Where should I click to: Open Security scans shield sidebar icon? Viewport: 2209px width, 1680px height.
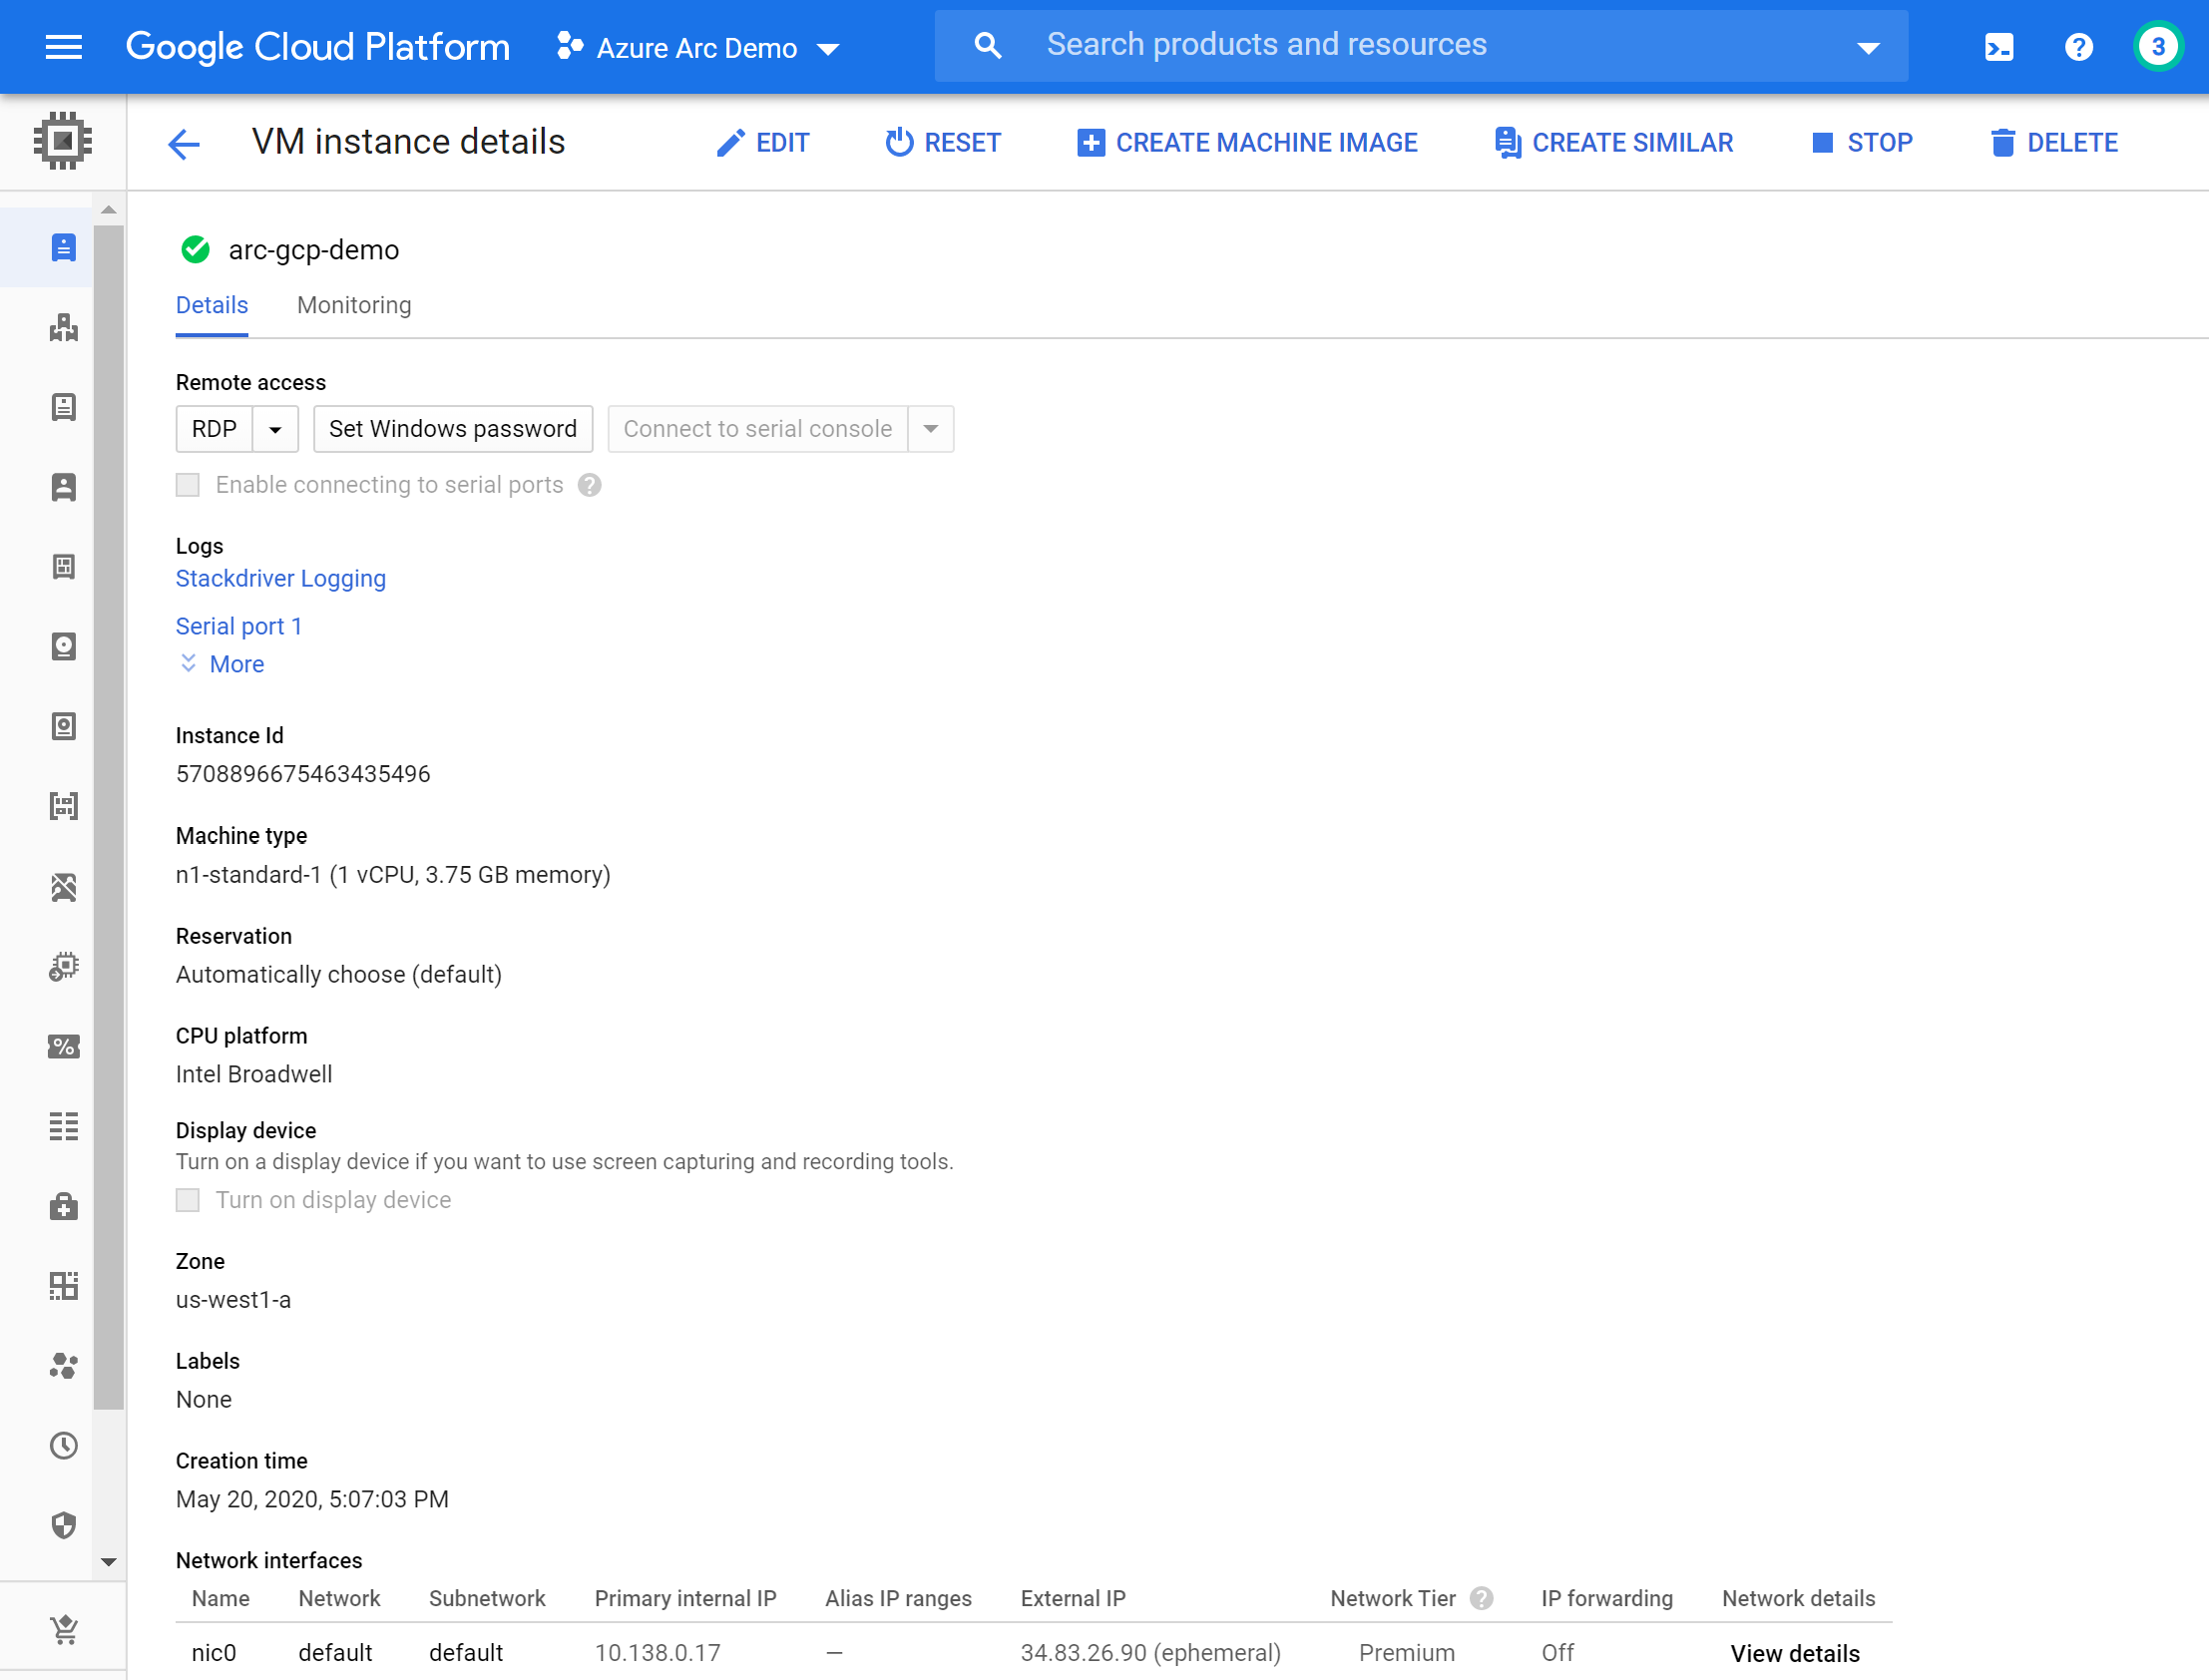(63, 1526)
